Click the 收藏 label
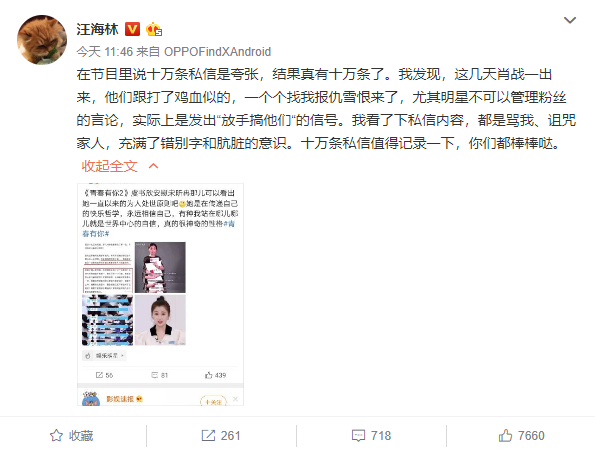595x453 pixels. [81, 436]
